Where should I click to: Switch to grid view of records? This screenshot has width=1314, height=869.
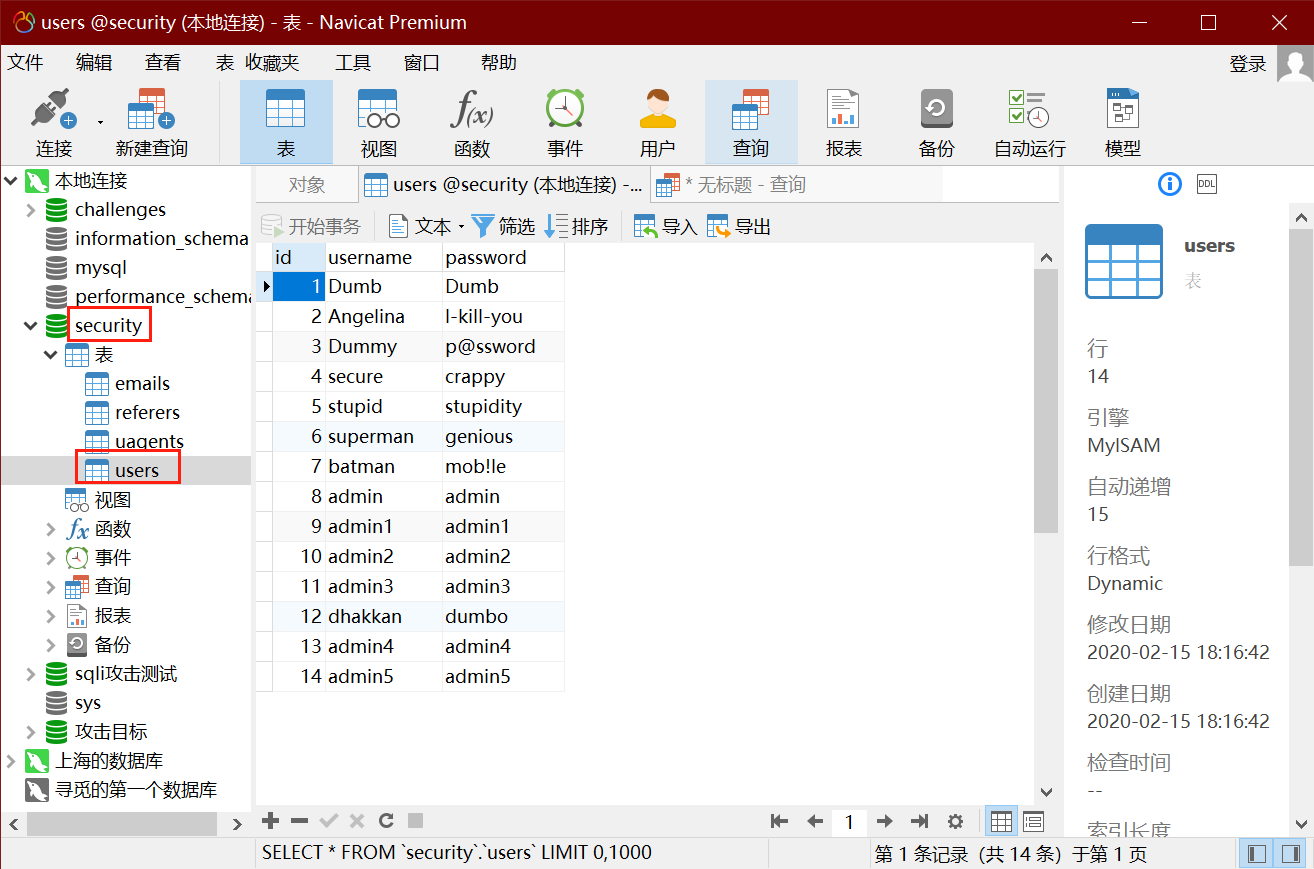tap(1001, 822)
